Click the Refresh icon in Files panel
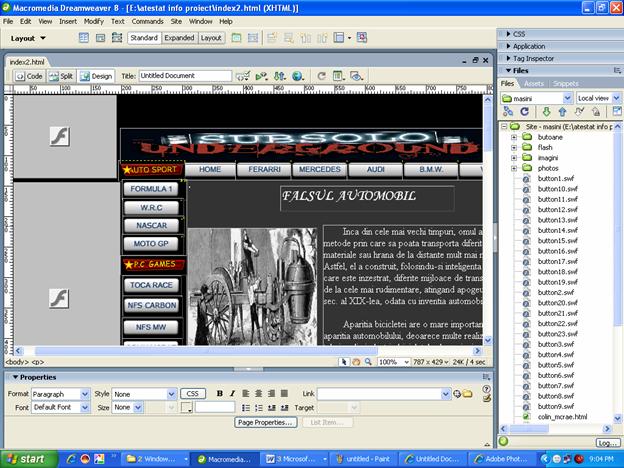The height and width of the screenshot is (468, 624). click(525, 112)
